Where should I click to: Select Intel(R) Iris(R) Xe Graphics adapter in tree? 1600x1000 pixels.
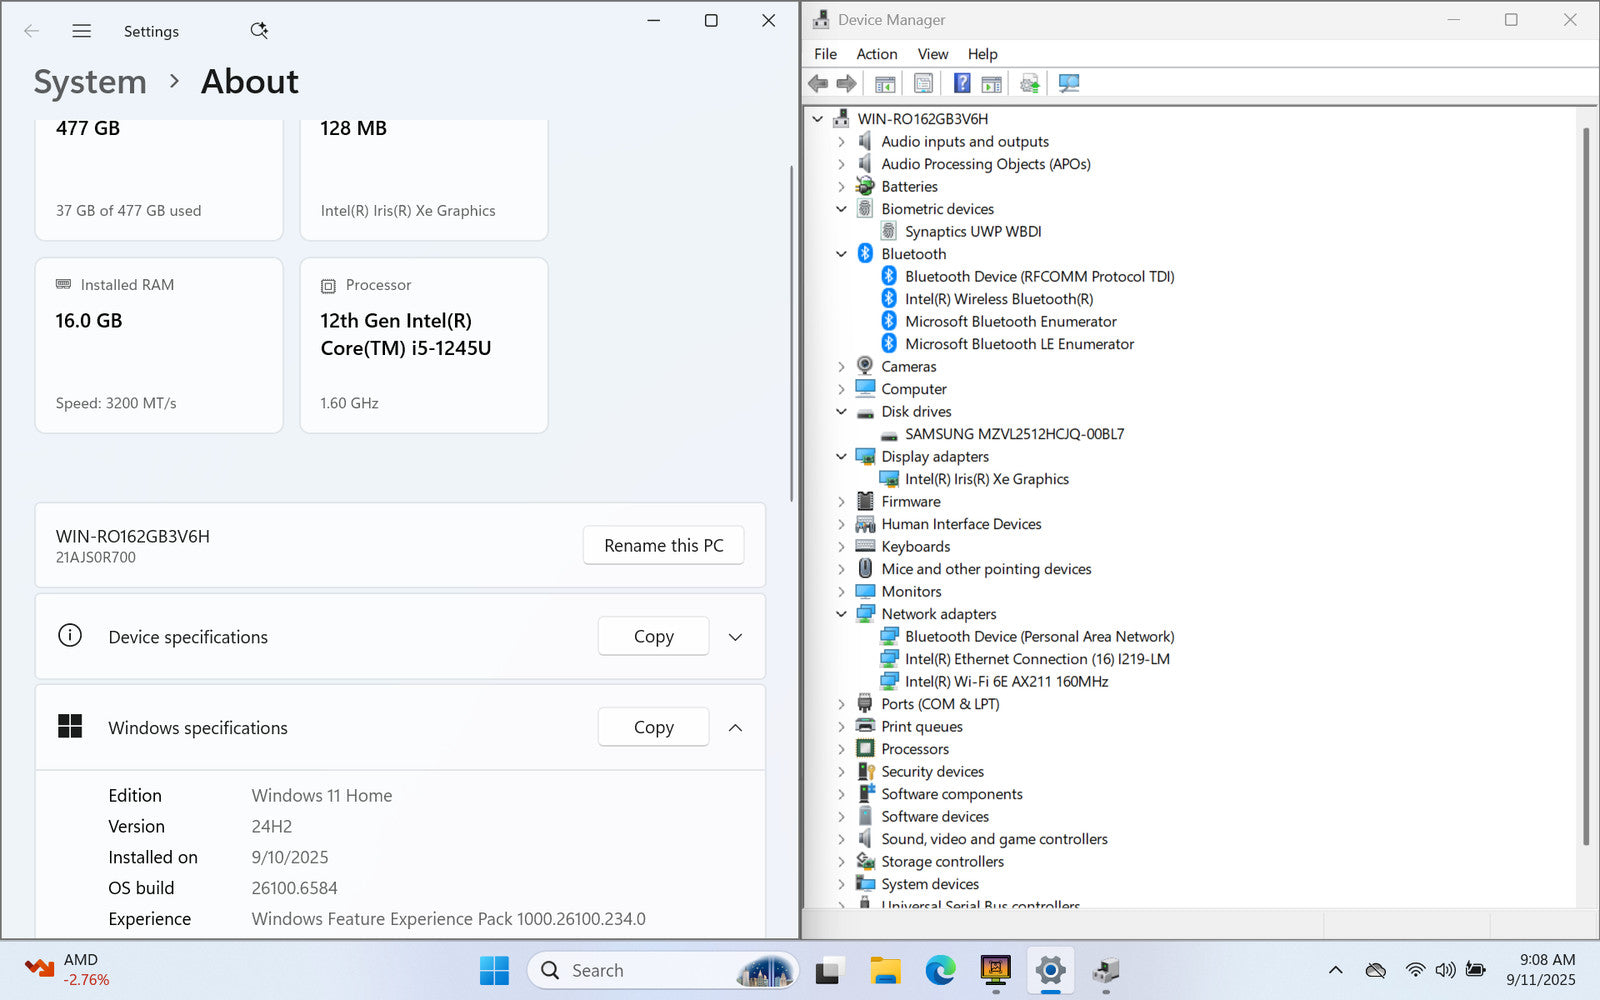click(x=975, y=479)
